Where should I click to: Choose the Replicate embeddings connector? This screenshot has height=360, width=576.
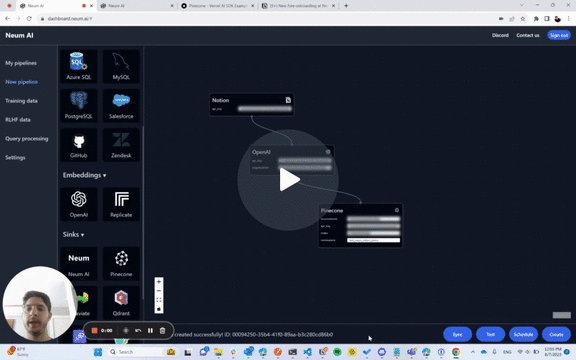point(121,204)
